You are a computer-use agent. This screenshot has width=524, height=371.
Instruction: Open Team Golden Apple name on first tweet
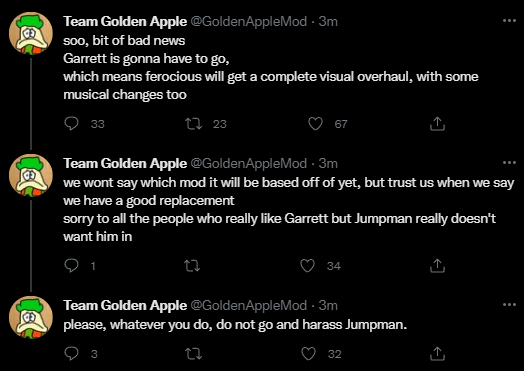click(x=125, y=21)
